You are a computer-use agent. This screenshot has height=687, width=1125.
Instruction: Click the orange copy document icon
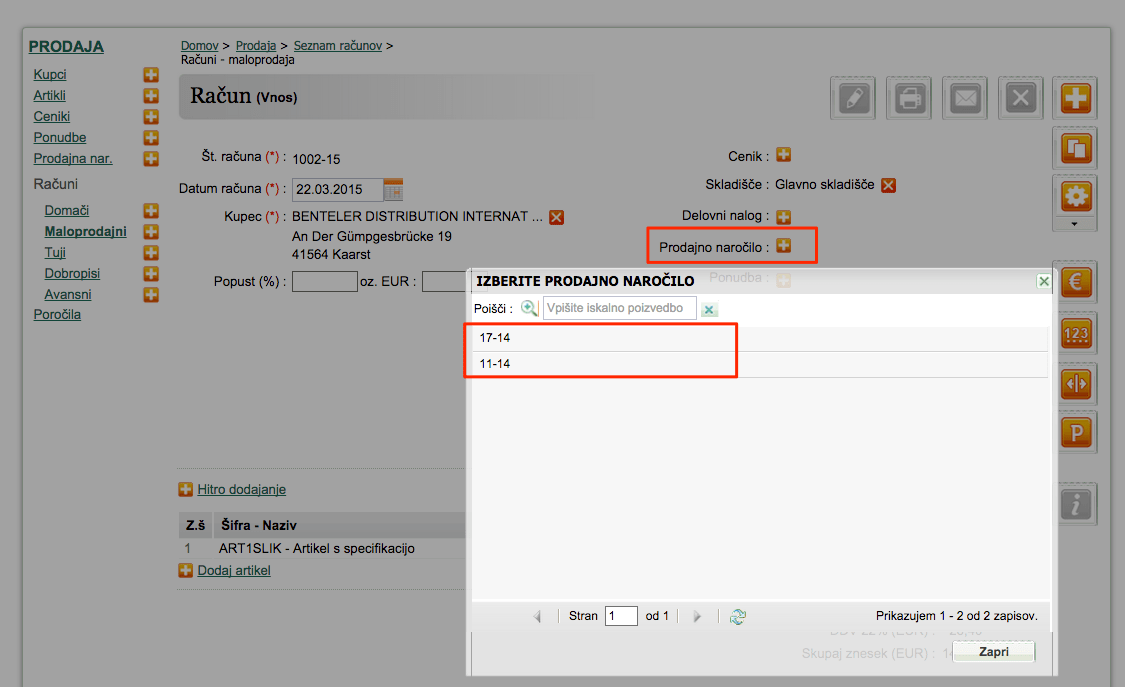(1075, 148)
